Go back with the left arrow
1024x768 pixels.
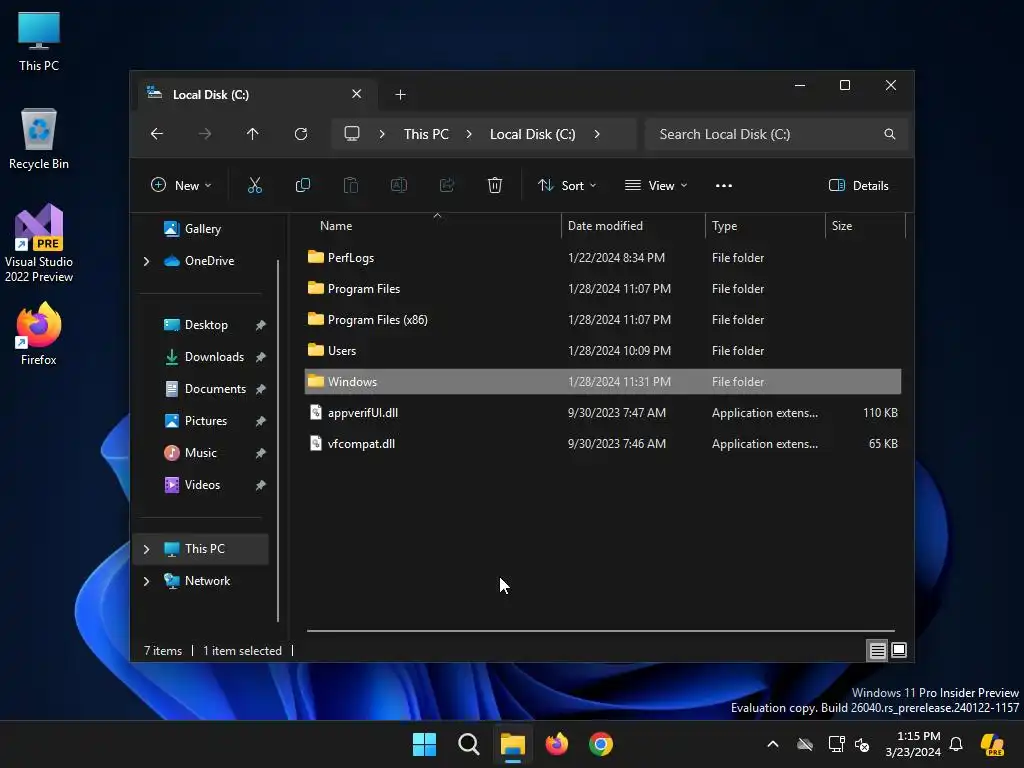coord(157,134)
